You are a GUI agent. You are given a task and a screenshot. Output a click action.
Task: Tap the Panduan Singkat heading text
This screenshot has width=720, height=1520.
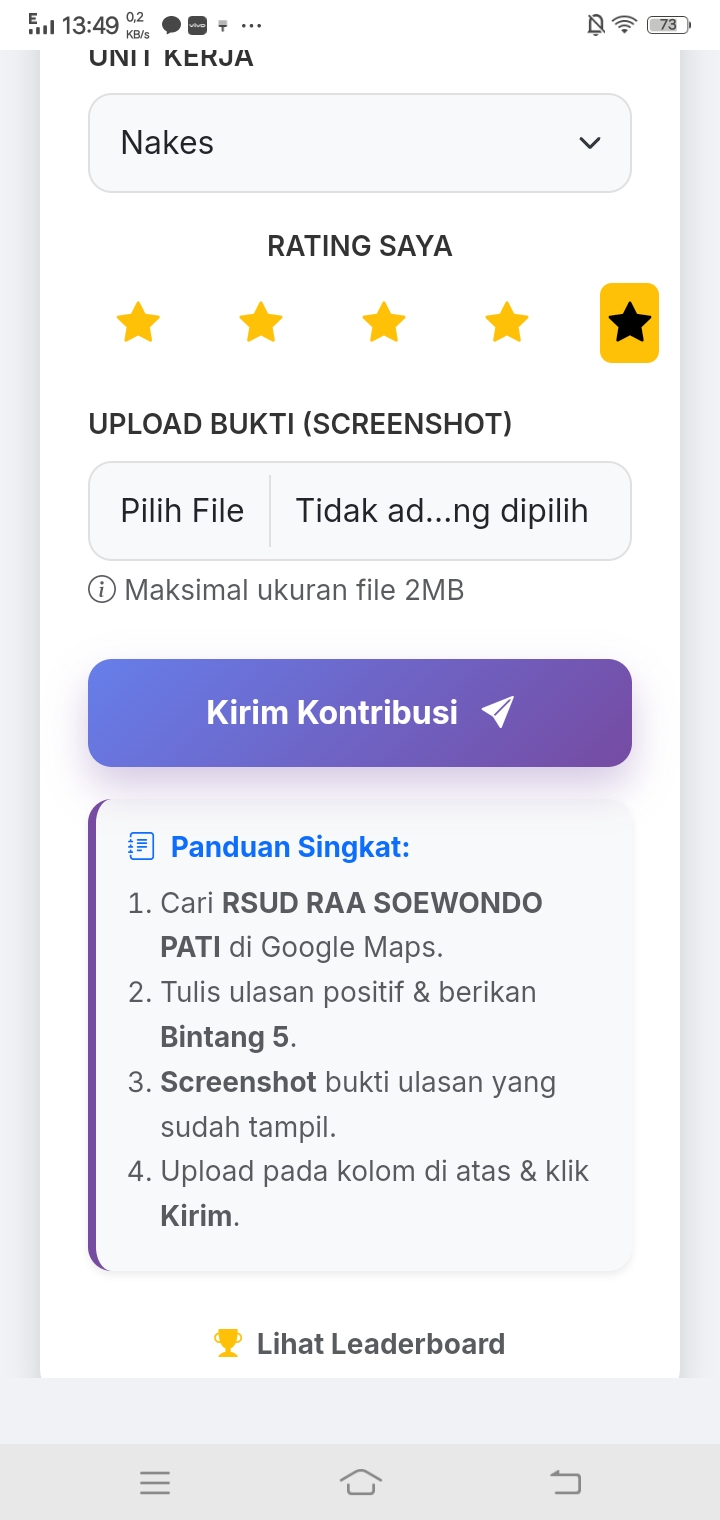click(290, 847)
